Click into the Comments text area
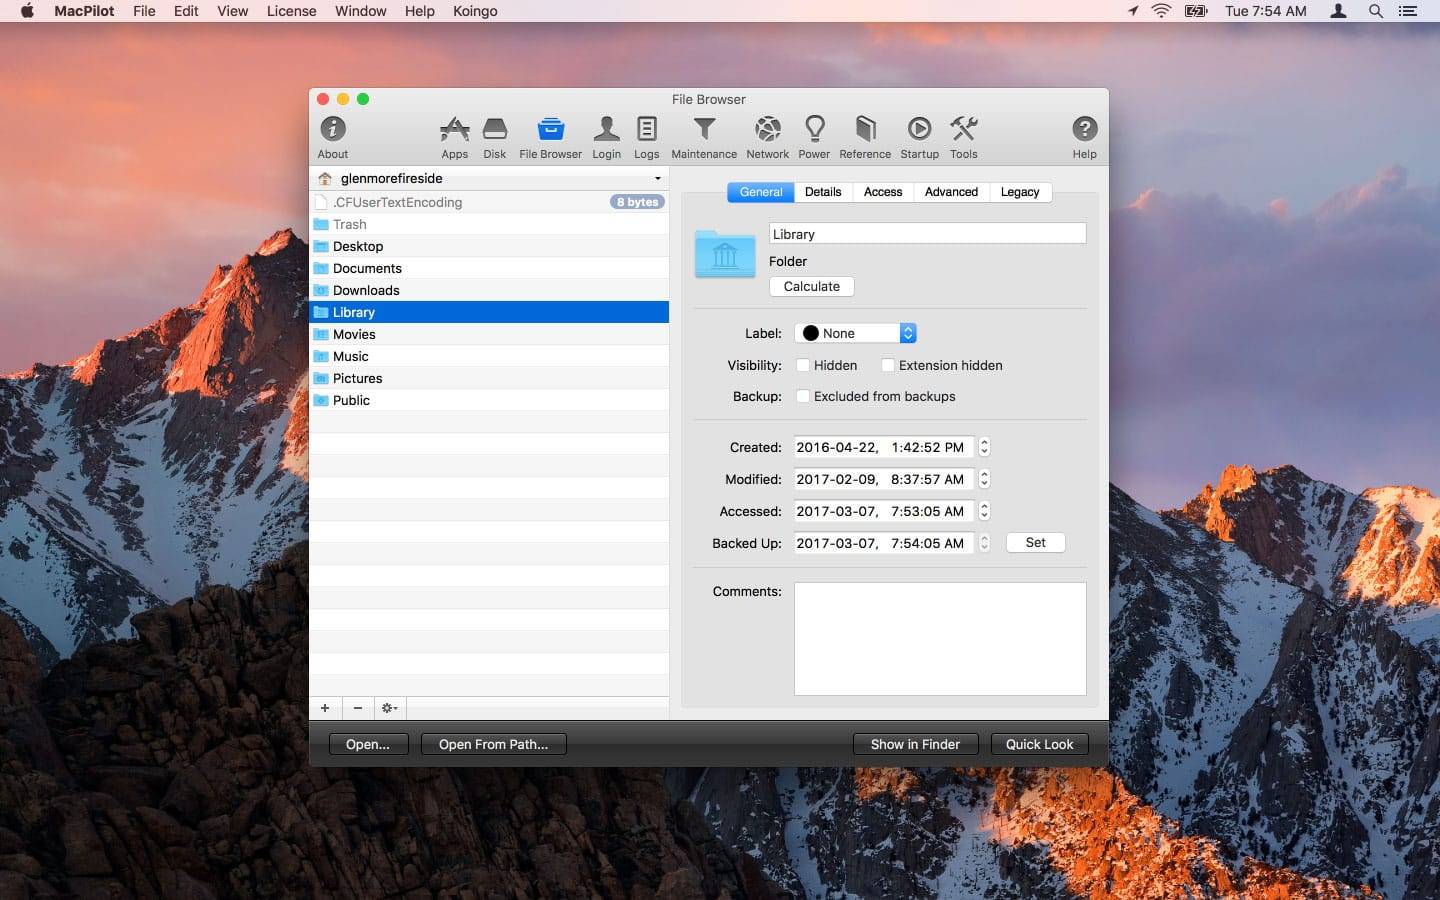1440x900 pixels. click(939, 639)
